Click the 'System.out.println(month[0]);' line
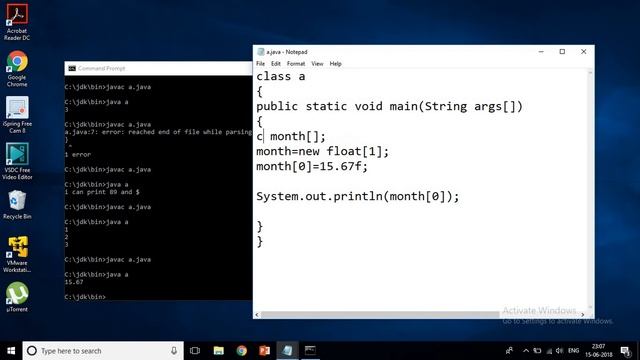 pyautogui.click(x=358, y=196)
